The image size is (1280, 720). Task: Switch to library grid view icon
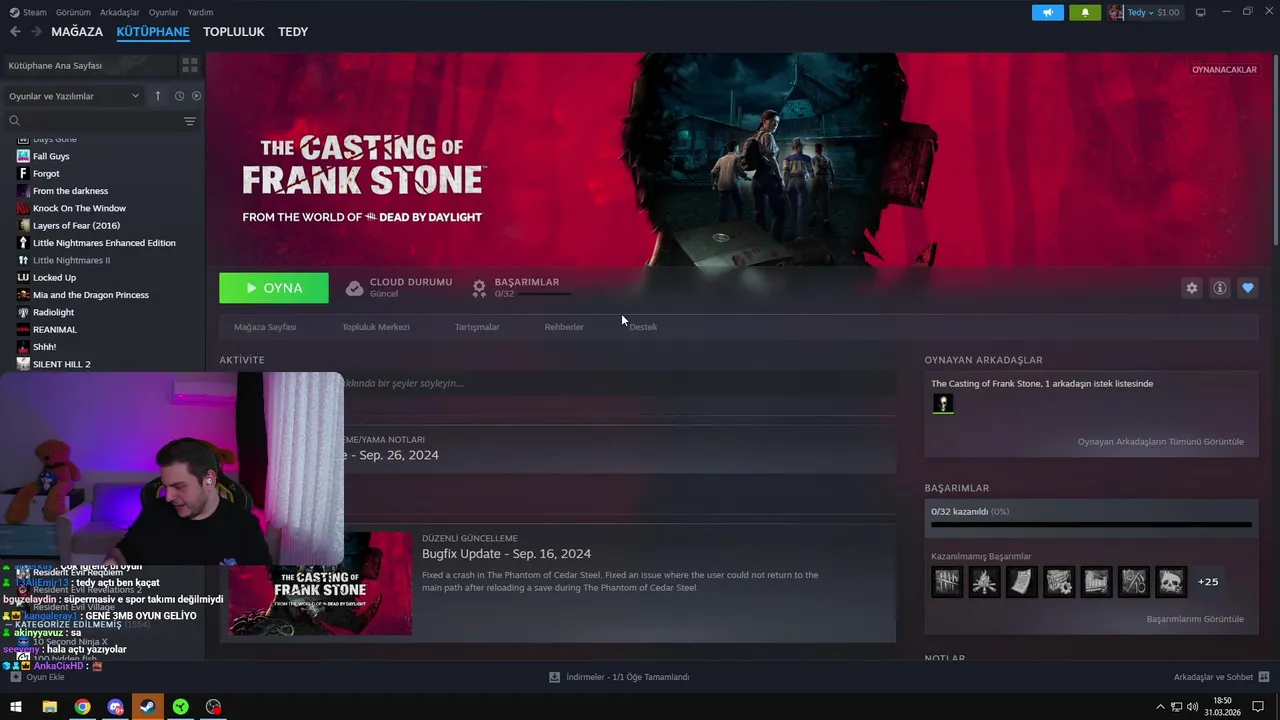pyautogui.click(x=190, y=65)
